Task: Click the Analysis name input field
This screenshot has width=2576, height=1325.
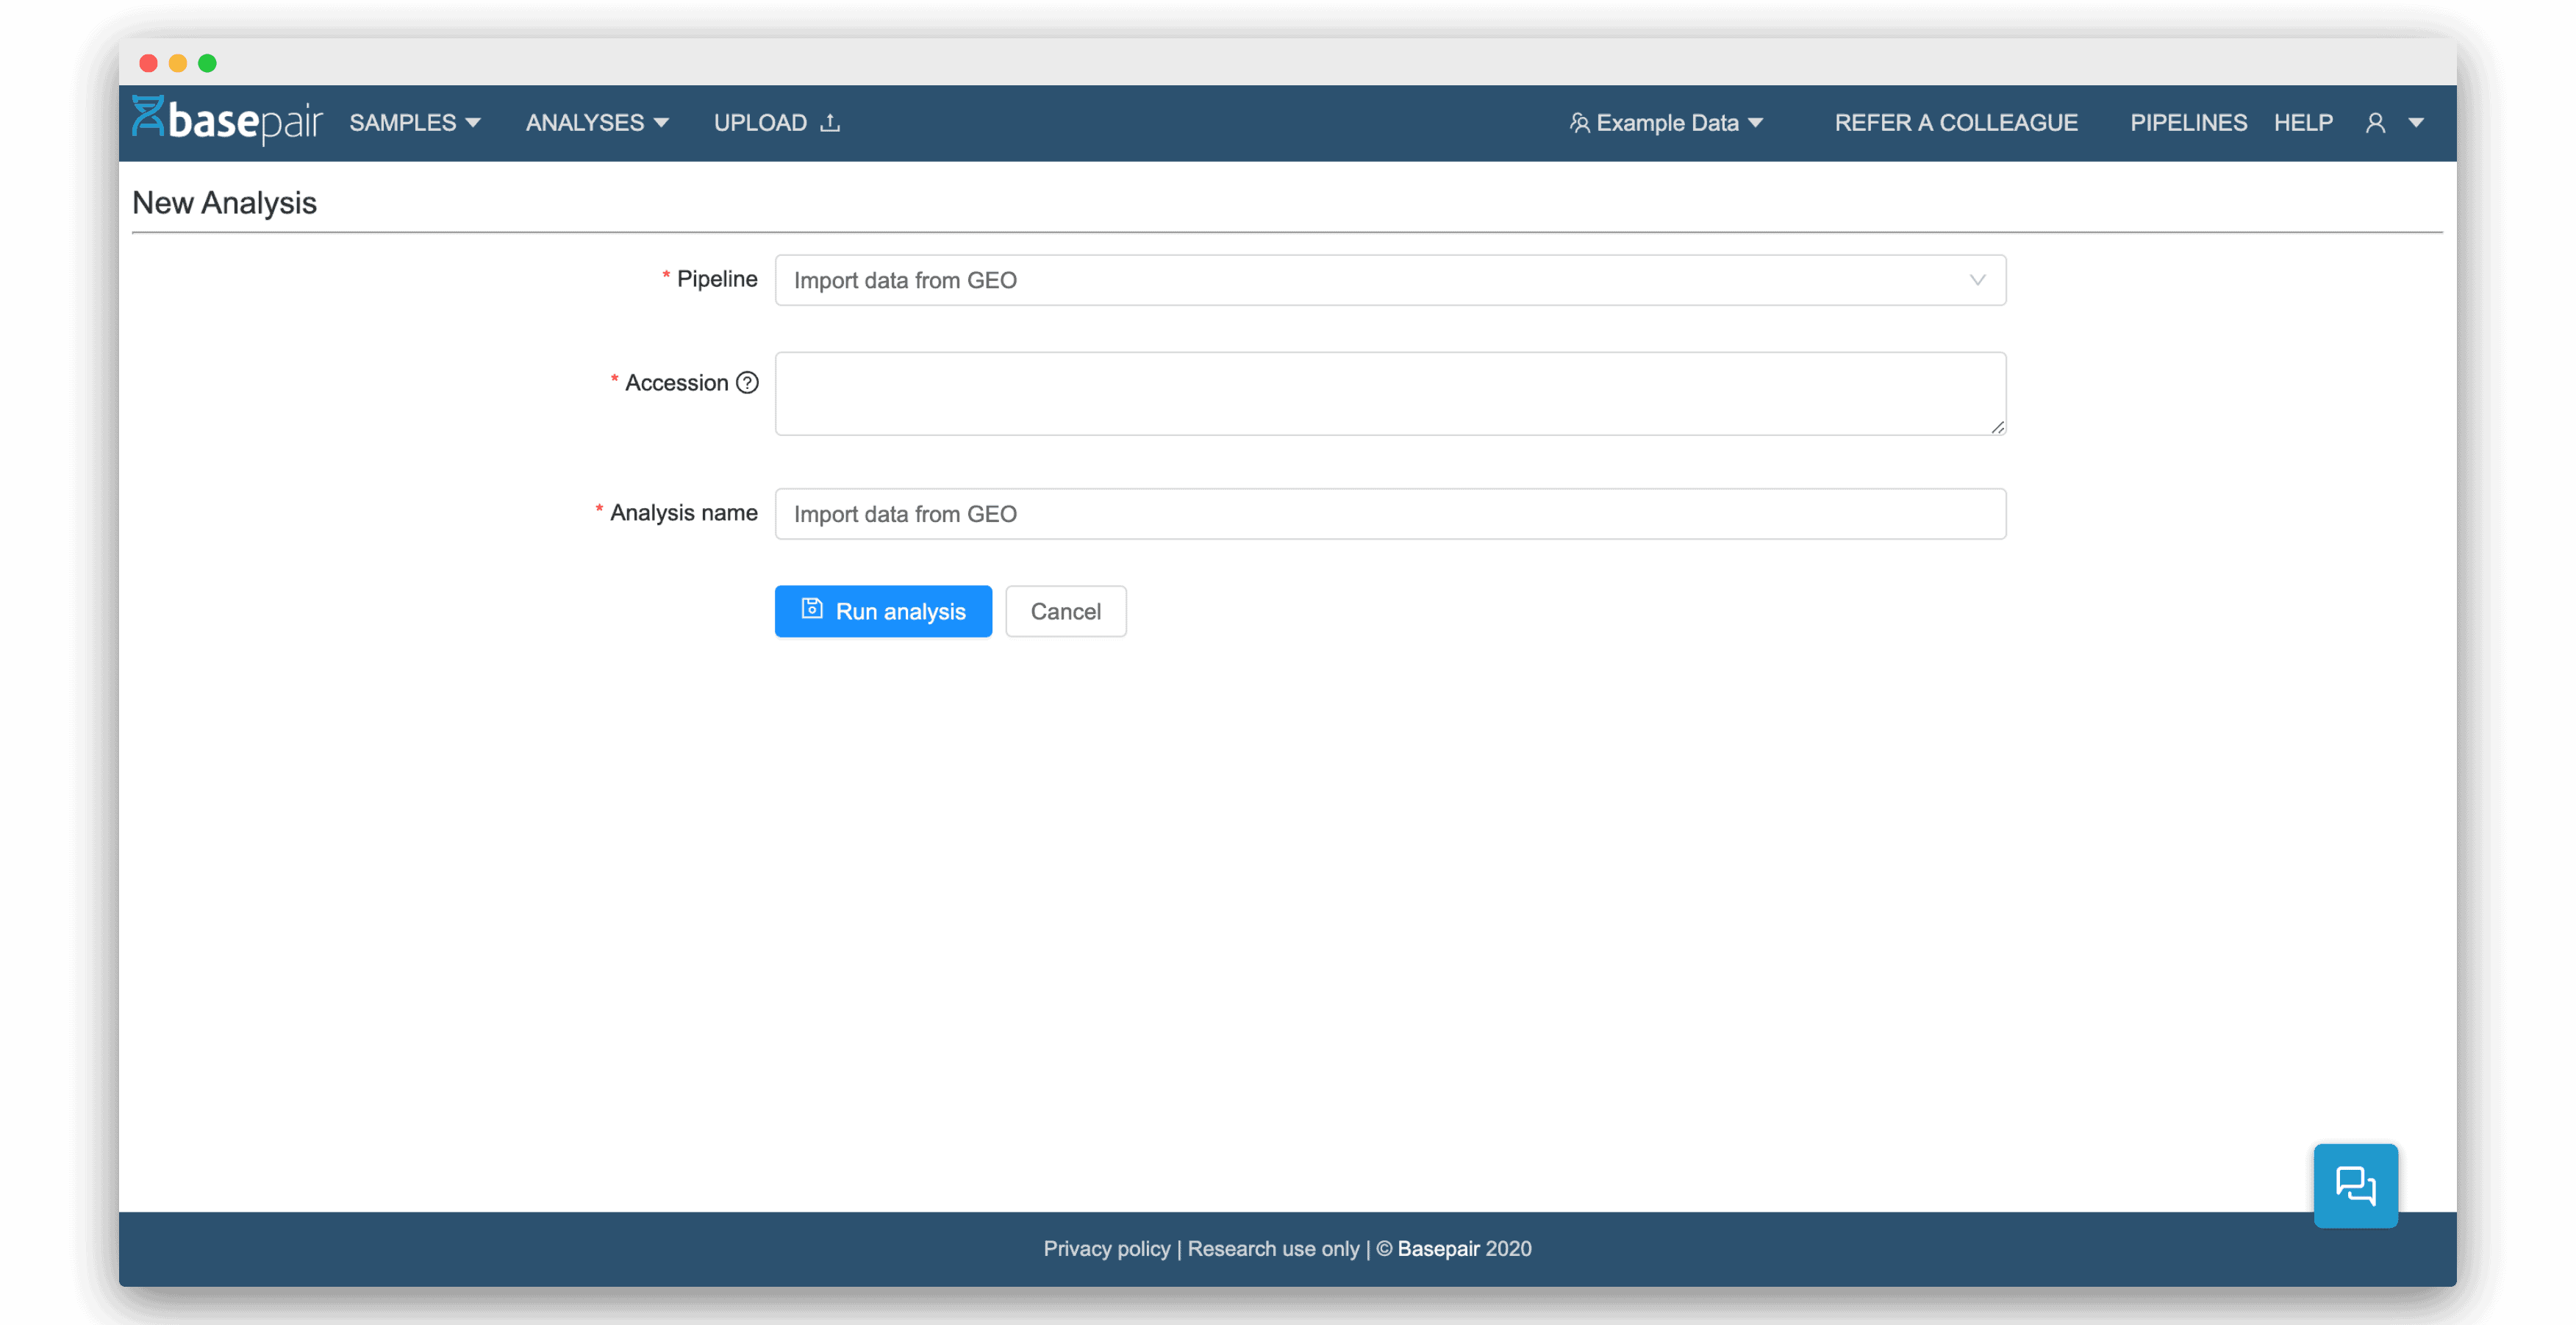Action: pos(1390,512)
